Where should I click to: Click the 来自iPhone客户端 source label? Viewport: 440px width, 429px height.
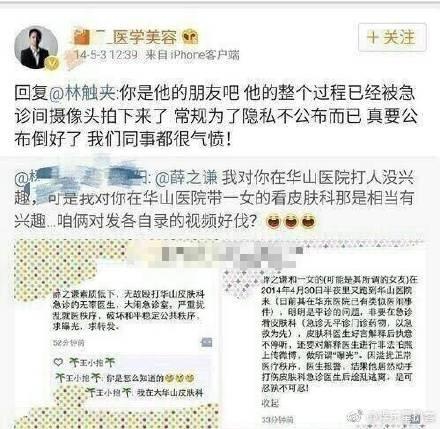192,55
